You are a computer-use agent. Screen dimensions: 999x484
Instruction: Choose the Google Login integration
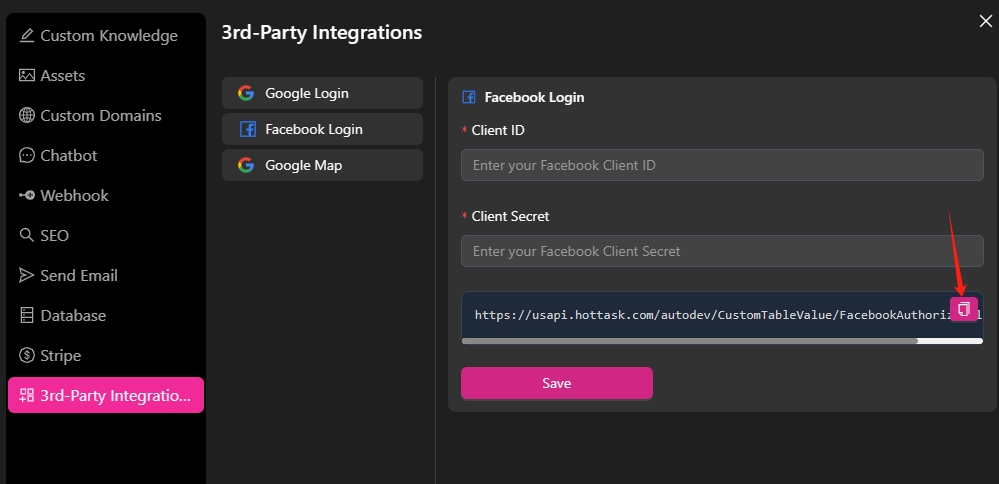pyautogui.click(x=322, y=93)
